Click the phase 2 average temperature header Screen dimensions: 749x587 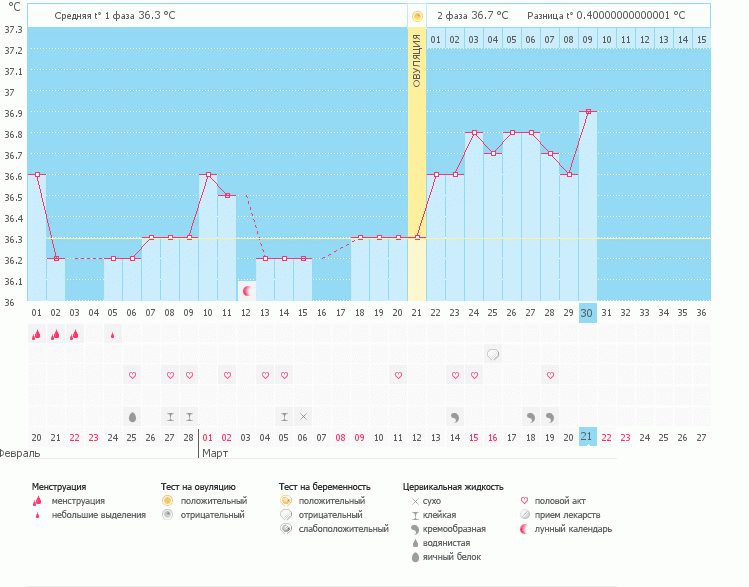coord(472,16)
